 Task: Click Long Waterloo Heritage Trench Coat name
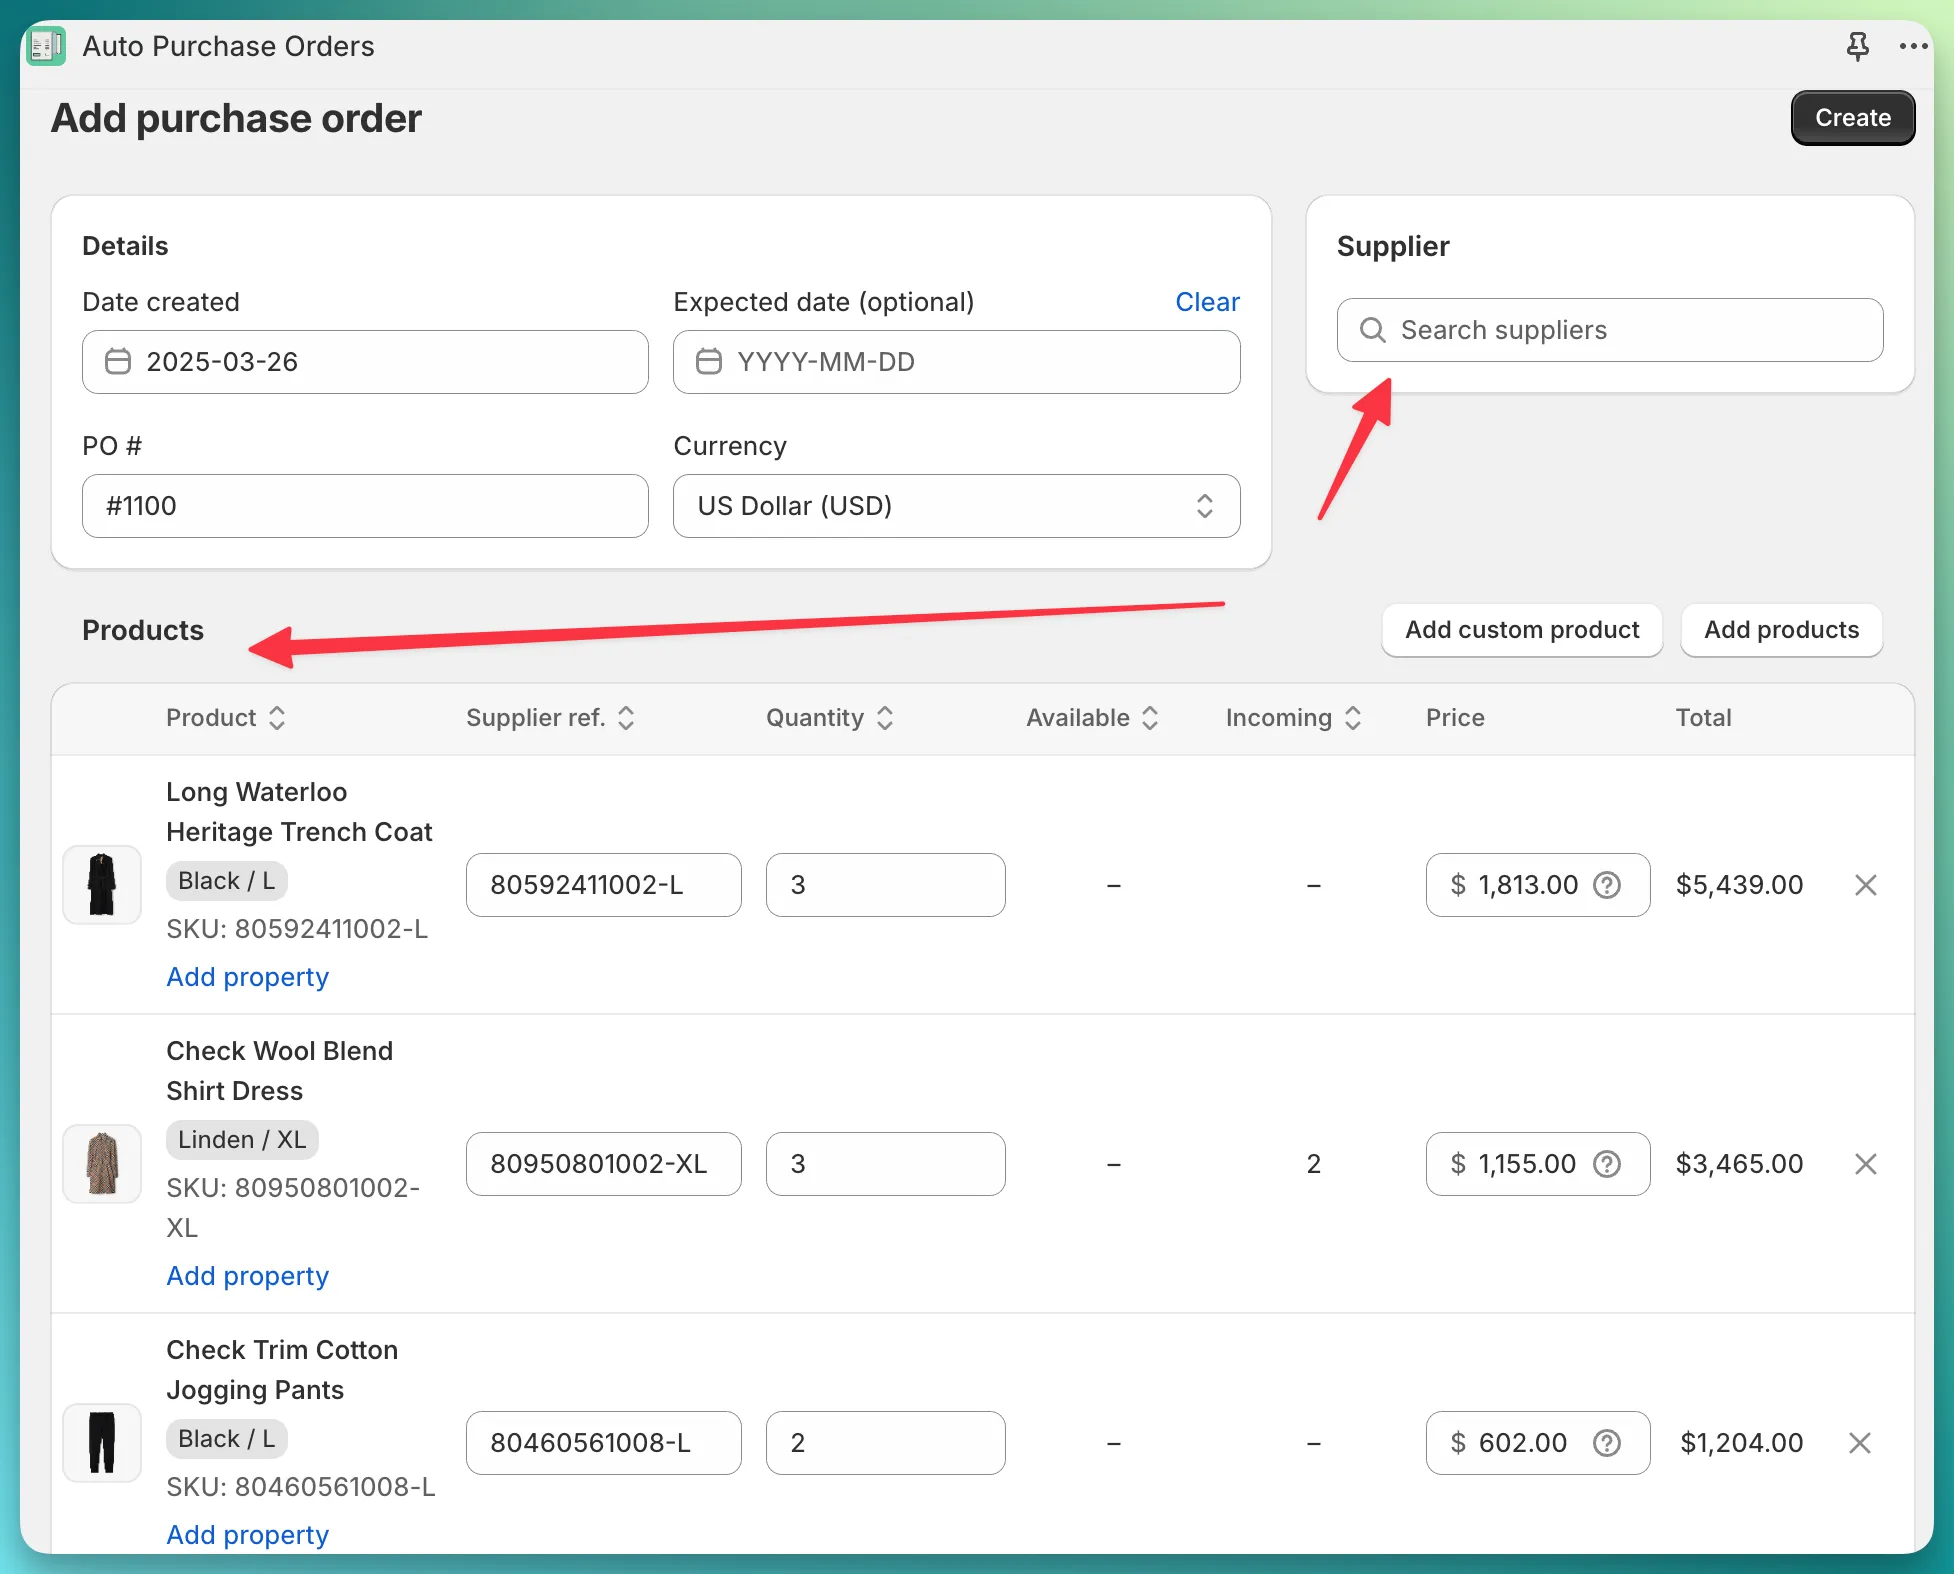pyautogui.click(x=299, y=812)
